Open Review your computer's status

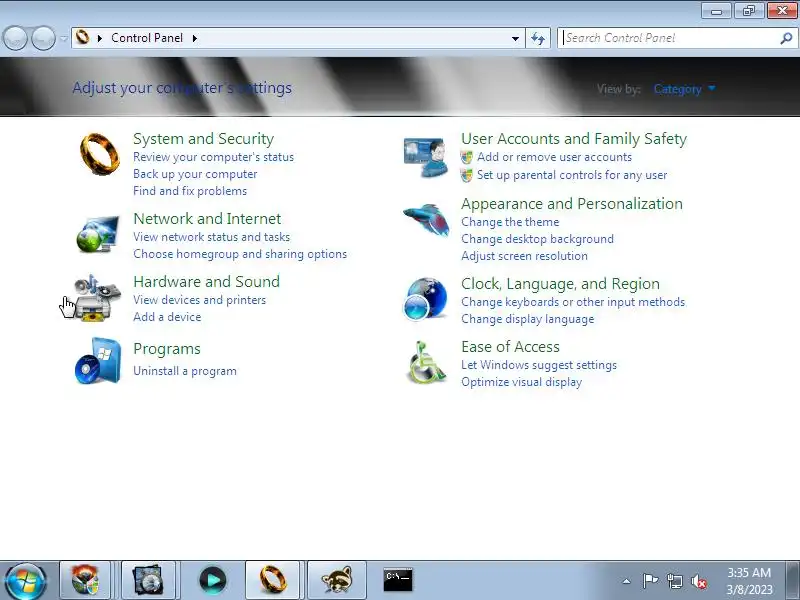[213, 157]
